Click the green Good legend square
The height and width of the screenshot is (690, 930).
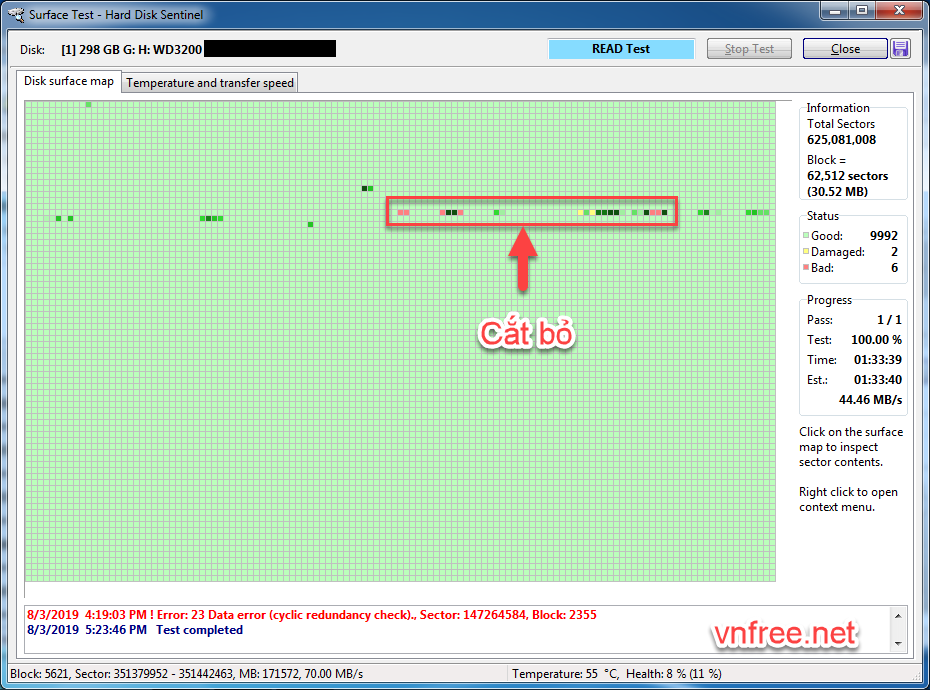coord(806,236)
